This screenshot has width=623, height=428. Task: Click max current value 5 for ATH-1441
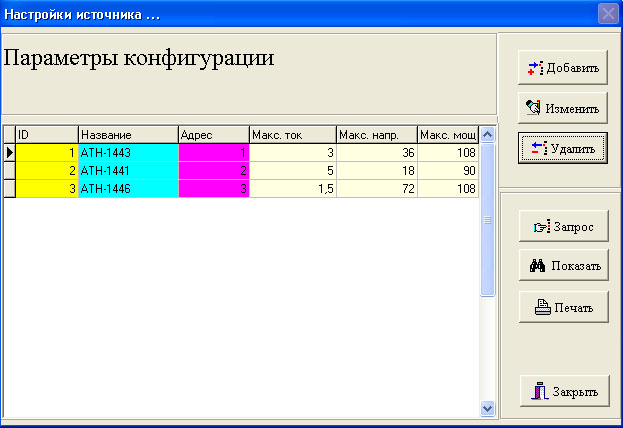(x=293, y=170)
